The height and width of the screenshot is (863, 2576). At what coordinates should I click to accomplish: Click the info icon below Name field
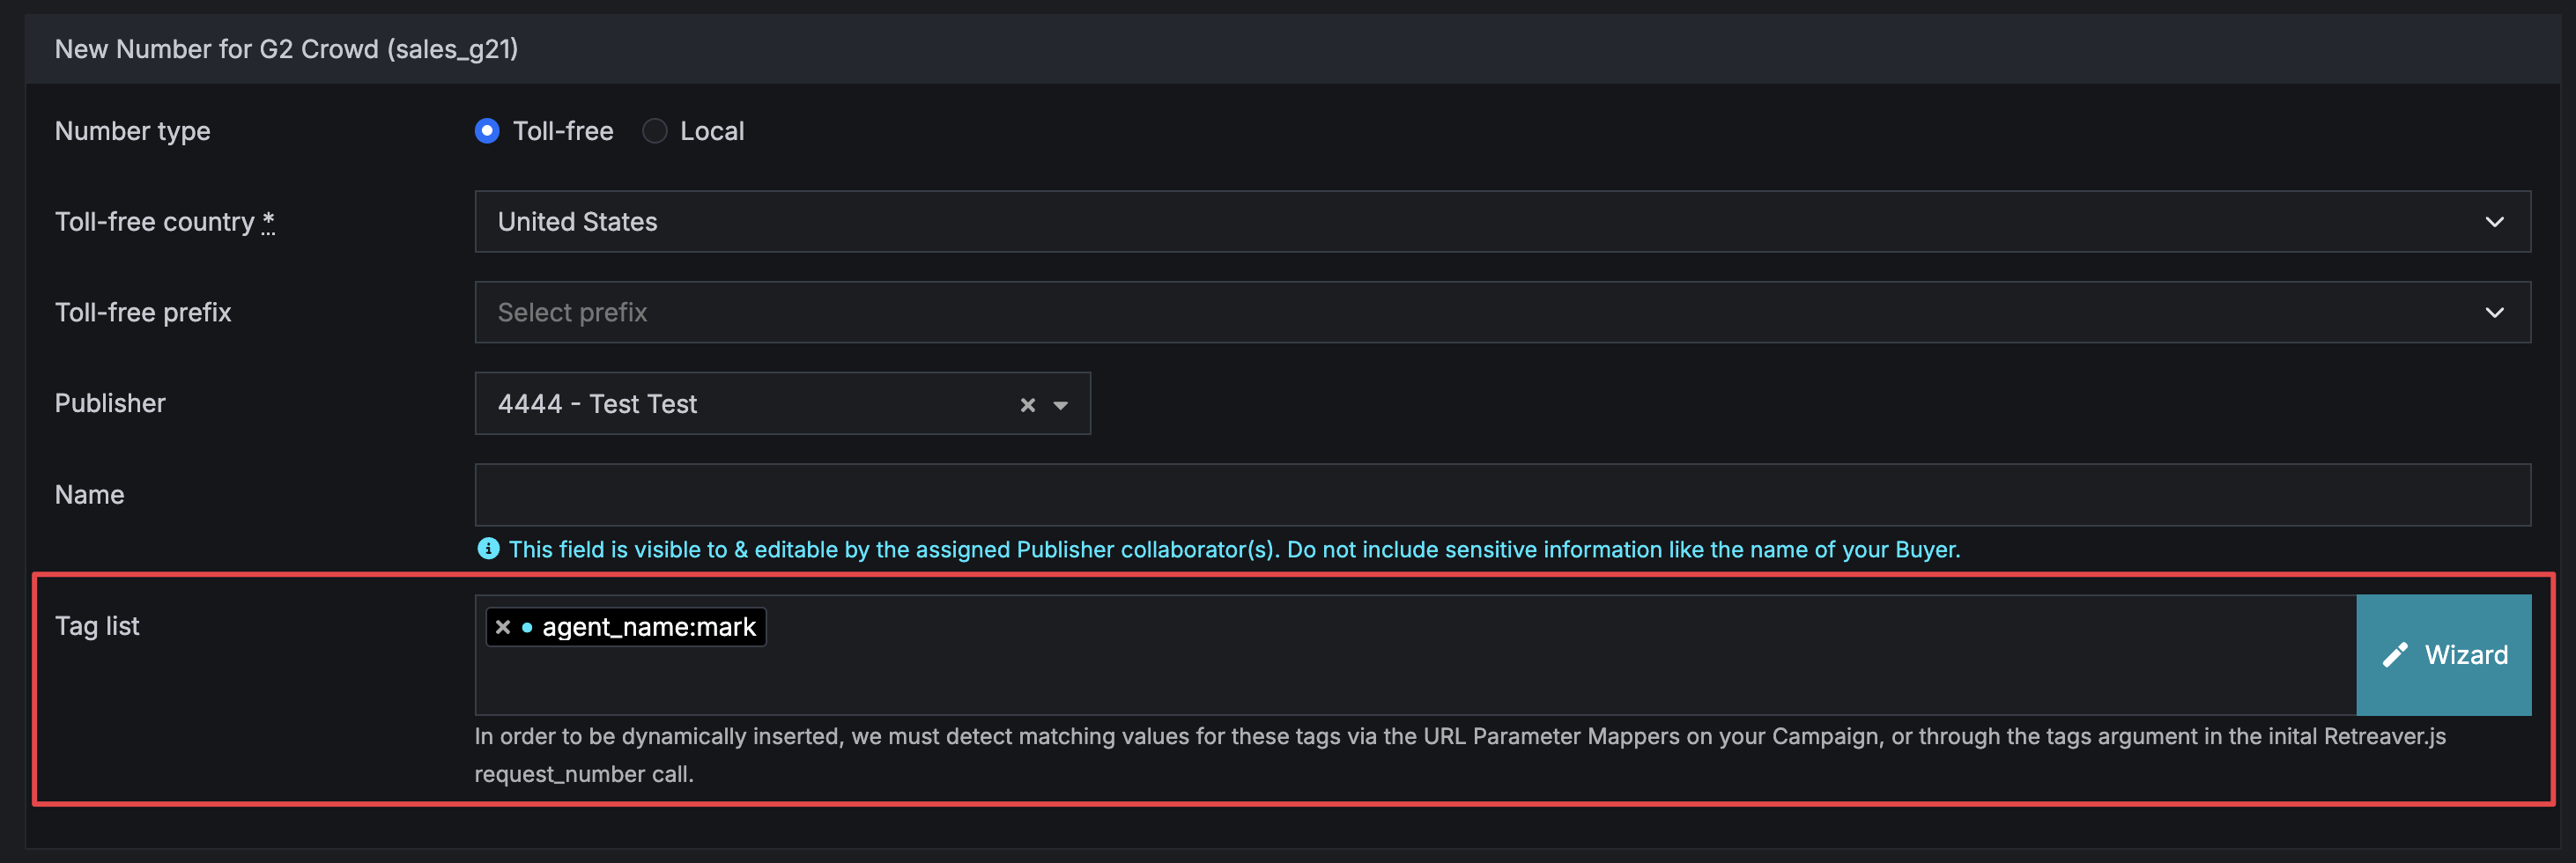tap(488, 549)
